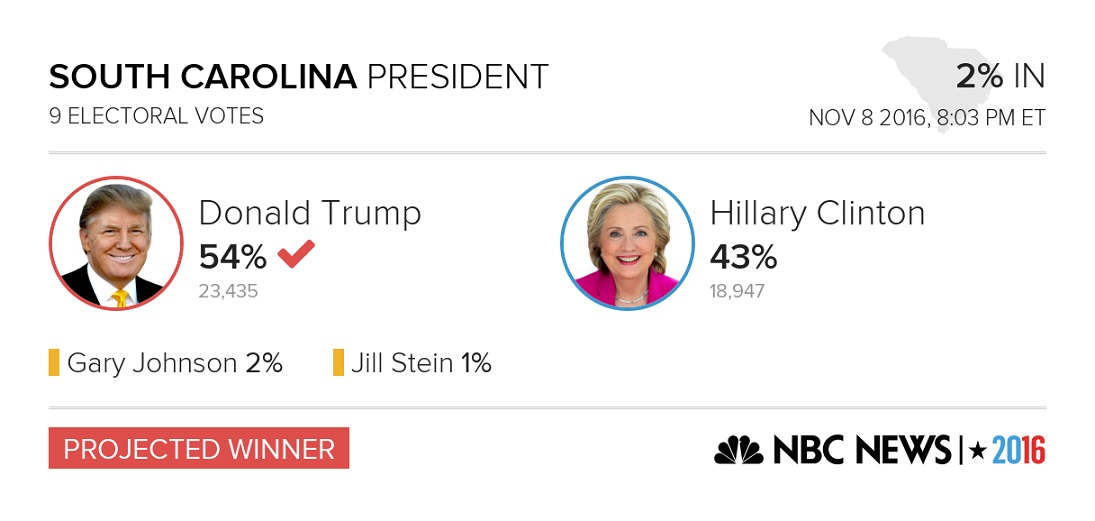
Task: Click the star icon before 2016
Action: tap(978, 450)
